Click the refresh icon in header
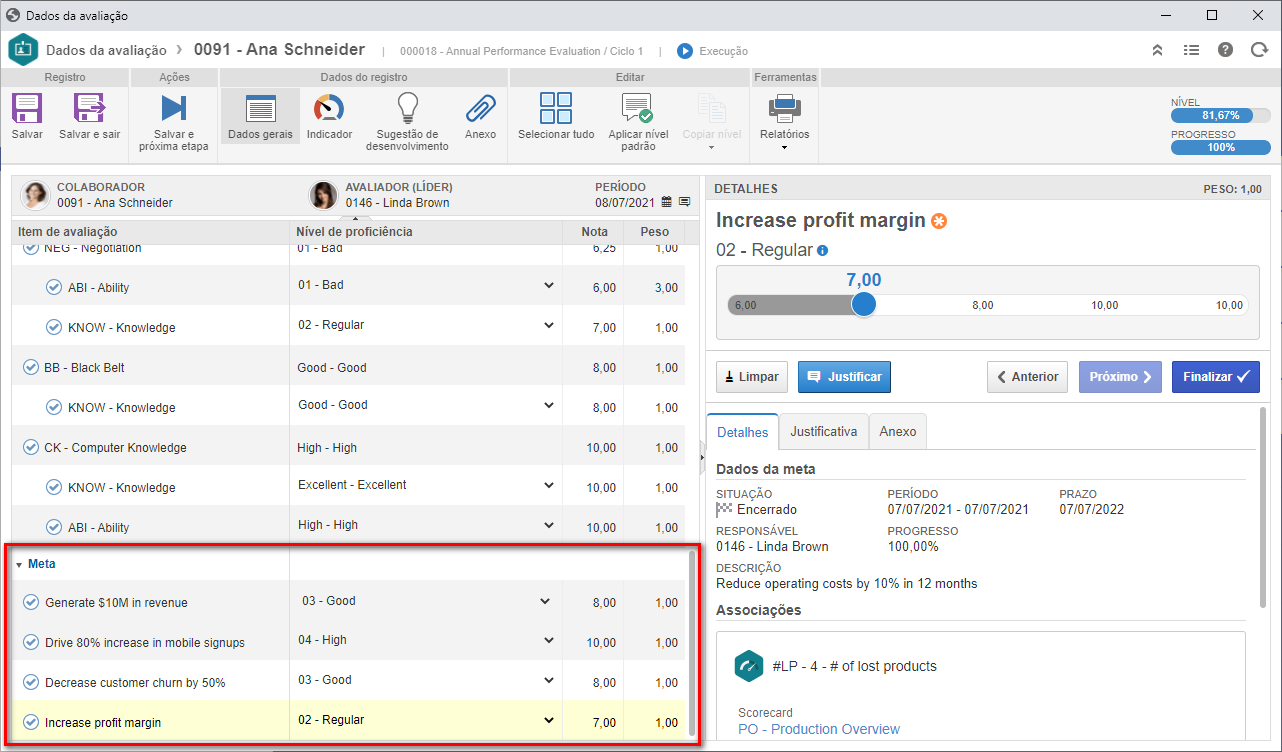 tap(1259, 50)
